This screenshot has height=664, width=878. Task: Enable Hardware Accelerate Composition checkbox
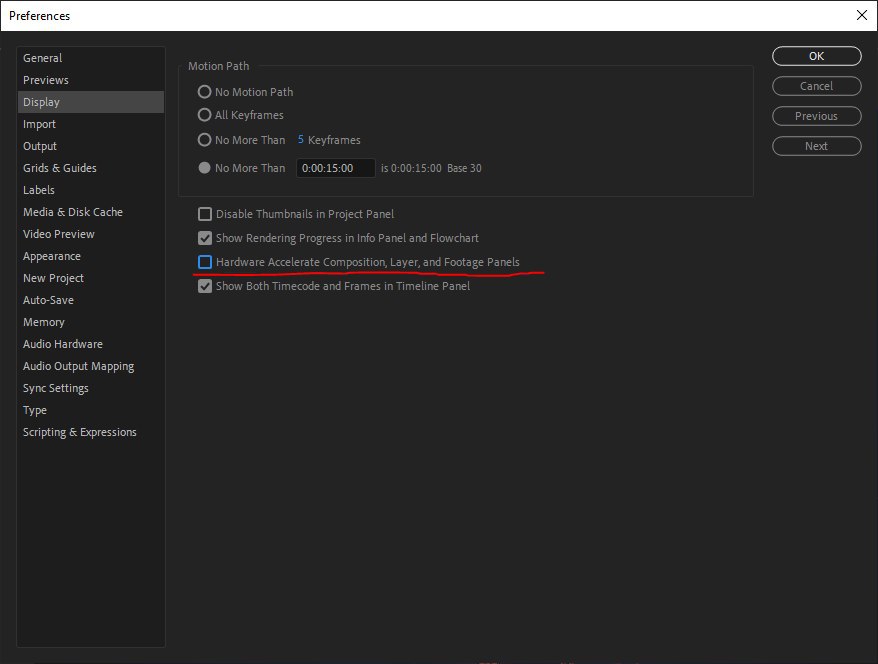tap(205, 262)
